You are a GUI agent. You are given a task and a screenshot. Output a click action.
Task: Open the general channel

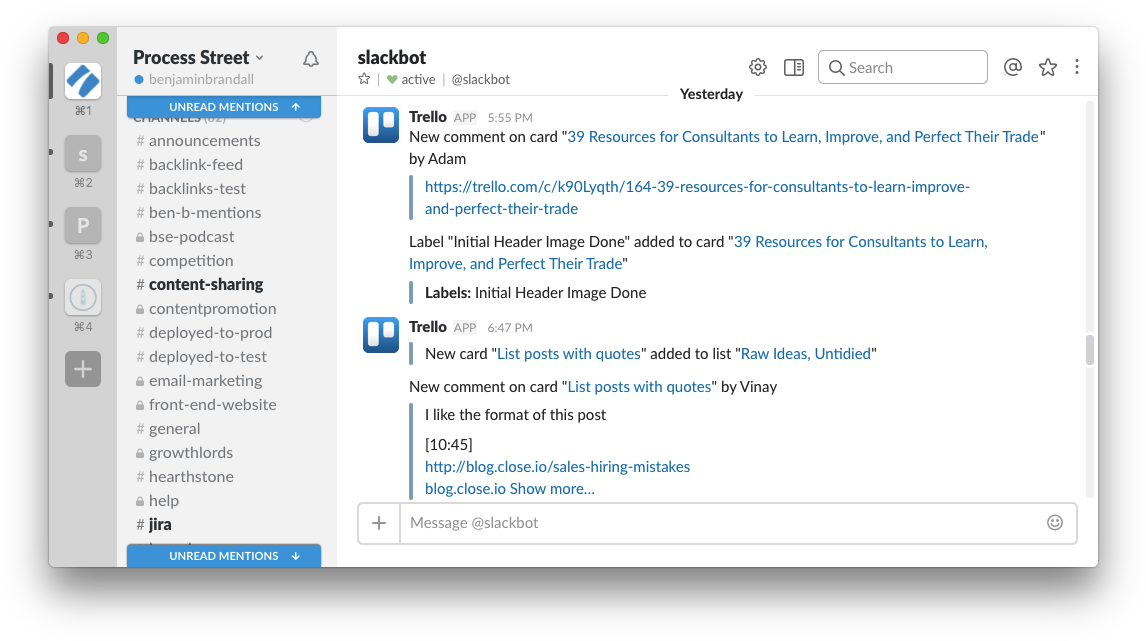167,429
